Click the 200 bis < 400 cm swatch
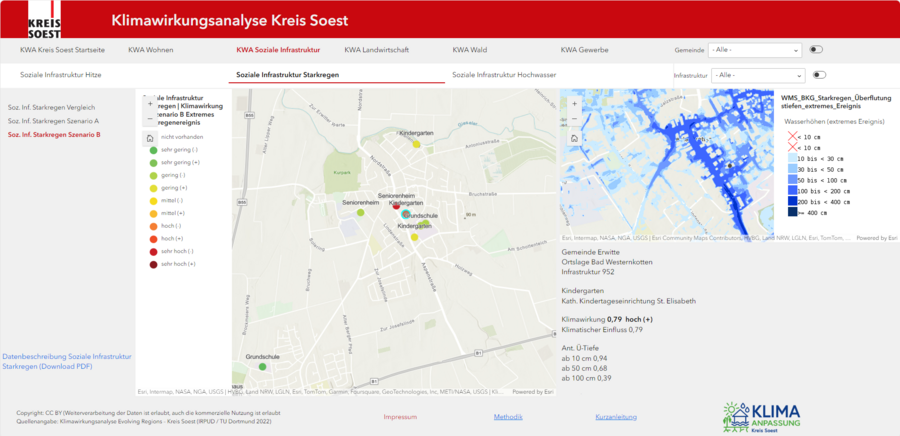The height and width of the screenshot is (436, 900). [790, 201]
